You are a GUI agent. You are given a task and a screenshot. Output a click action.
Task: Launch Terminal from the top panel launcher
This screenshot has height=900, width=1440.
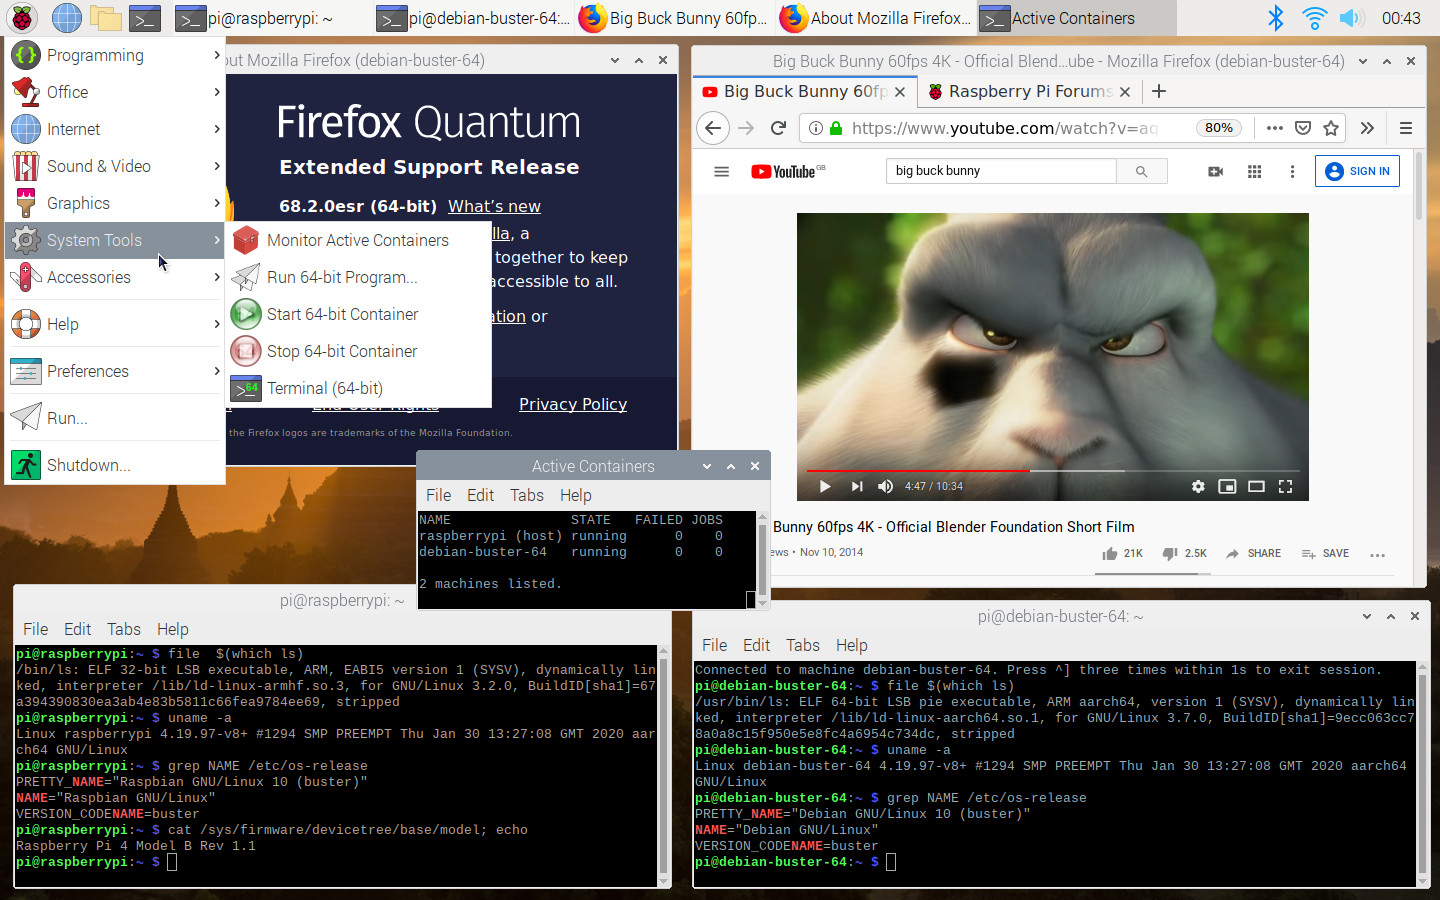[145, 17]
